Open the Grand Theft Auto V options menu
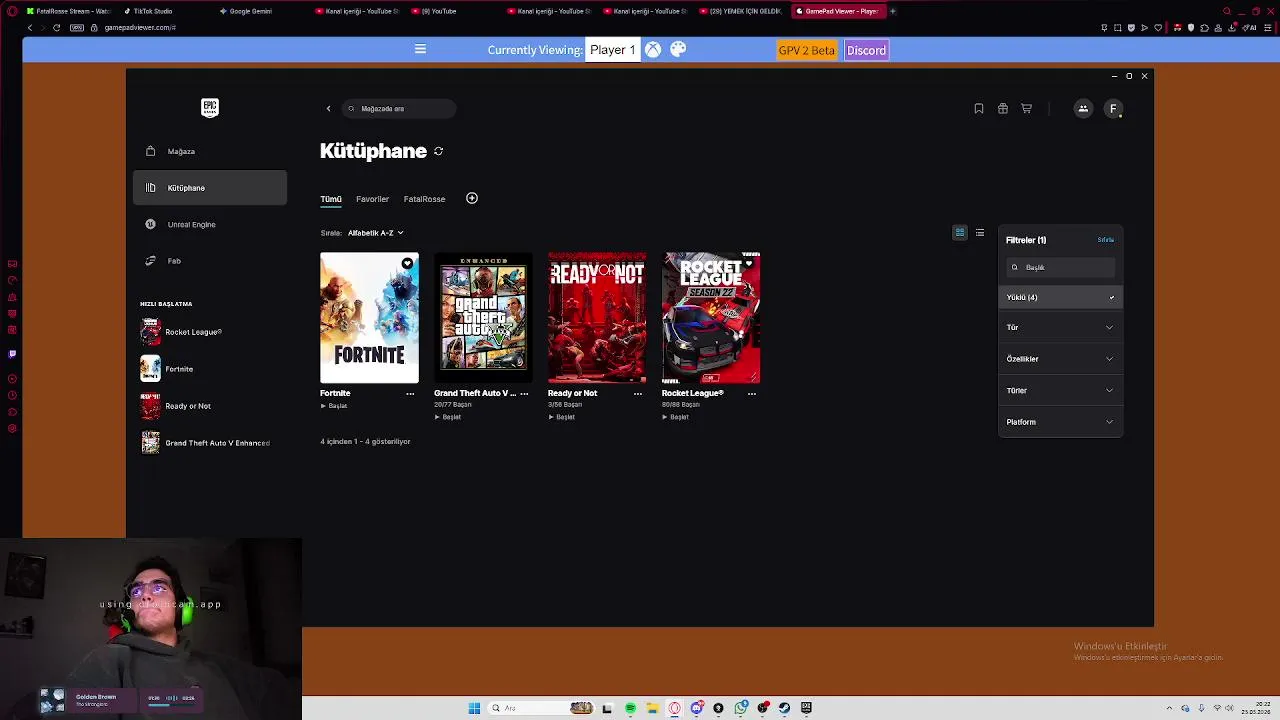This screenshot has width=1280, height=720. pos(524,394)
